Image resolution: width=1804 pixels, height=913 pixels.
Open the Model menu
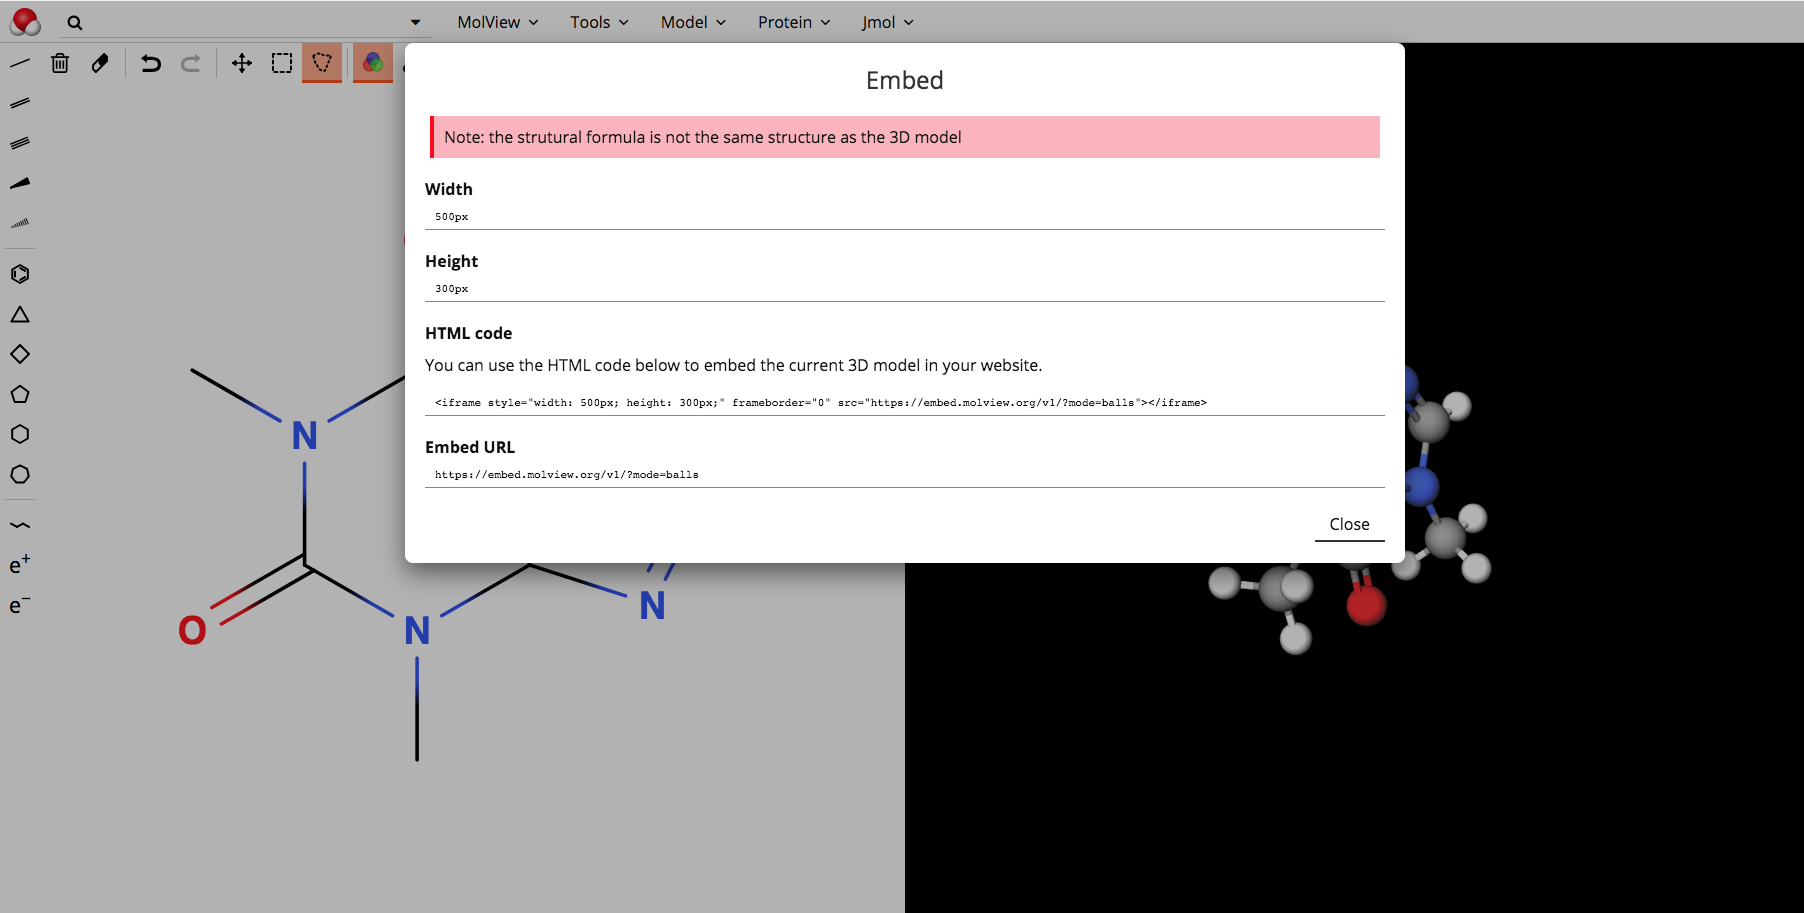coord(693,22)
